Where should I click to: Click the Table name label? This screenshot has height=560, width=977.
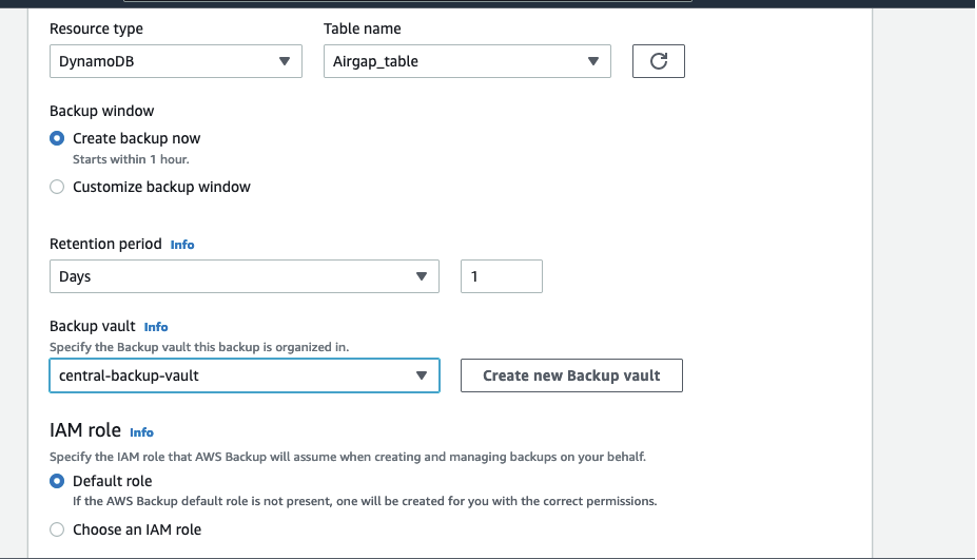(362, 29)
